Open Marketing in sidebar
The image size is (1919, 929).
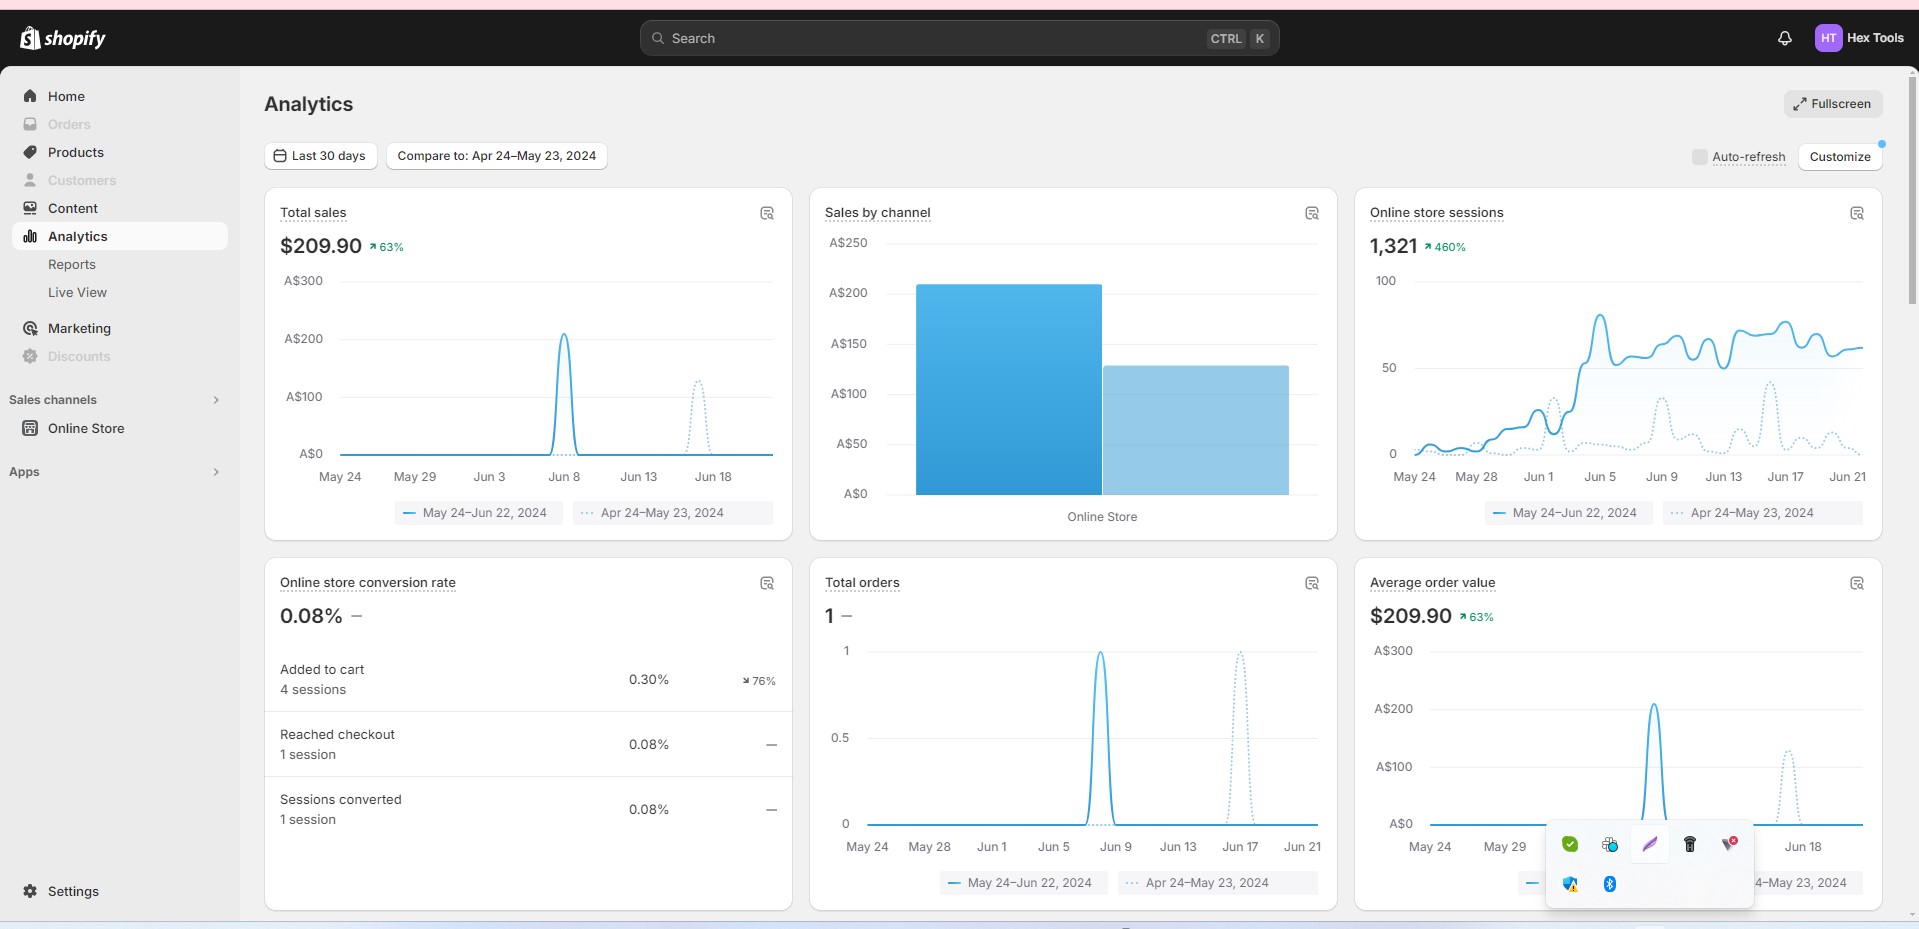120,328
